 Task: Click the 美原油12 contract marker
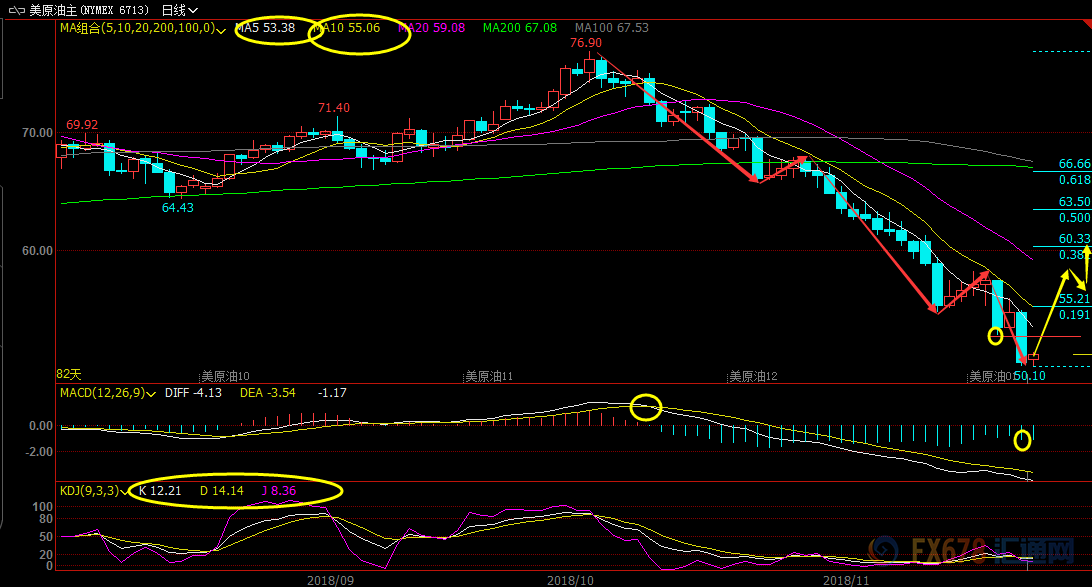click(754, 376)
